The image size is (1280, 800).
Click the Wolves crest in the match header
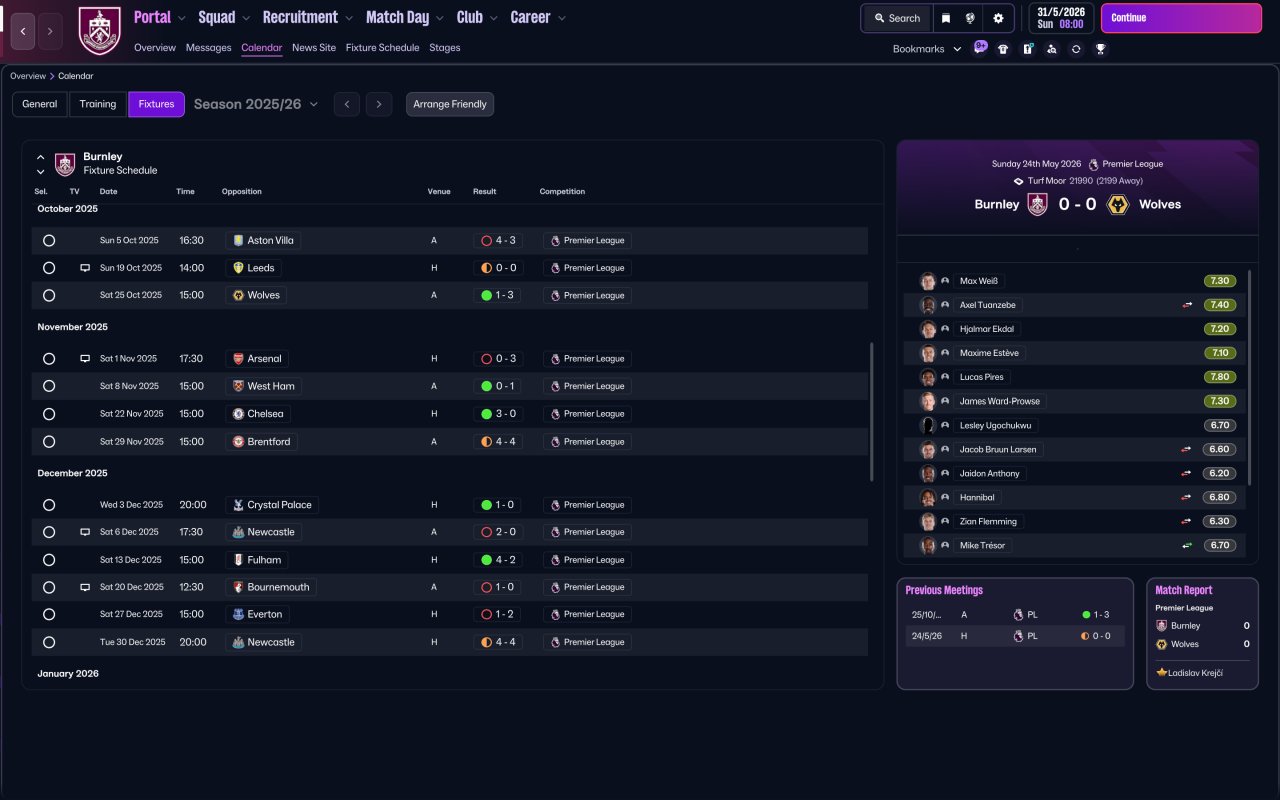1119,204
